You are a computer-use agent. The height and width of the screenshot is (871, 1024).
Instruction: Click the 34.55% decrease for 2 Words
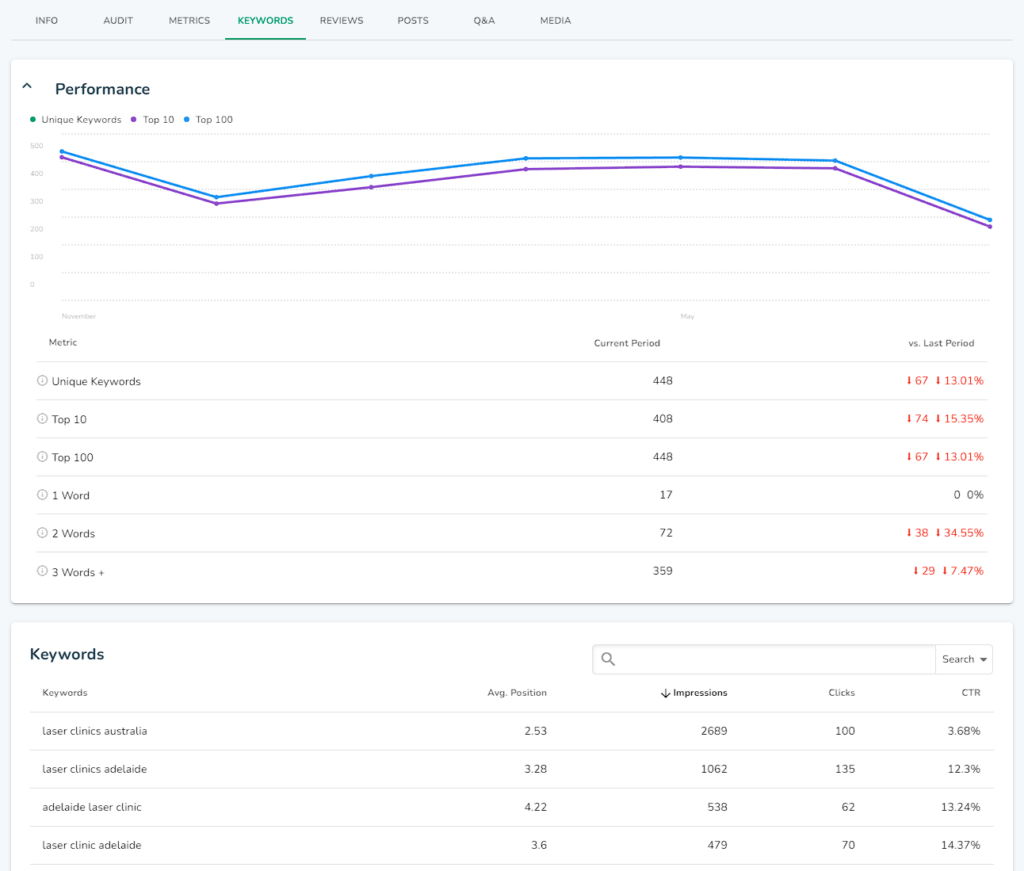click(959, 533)
